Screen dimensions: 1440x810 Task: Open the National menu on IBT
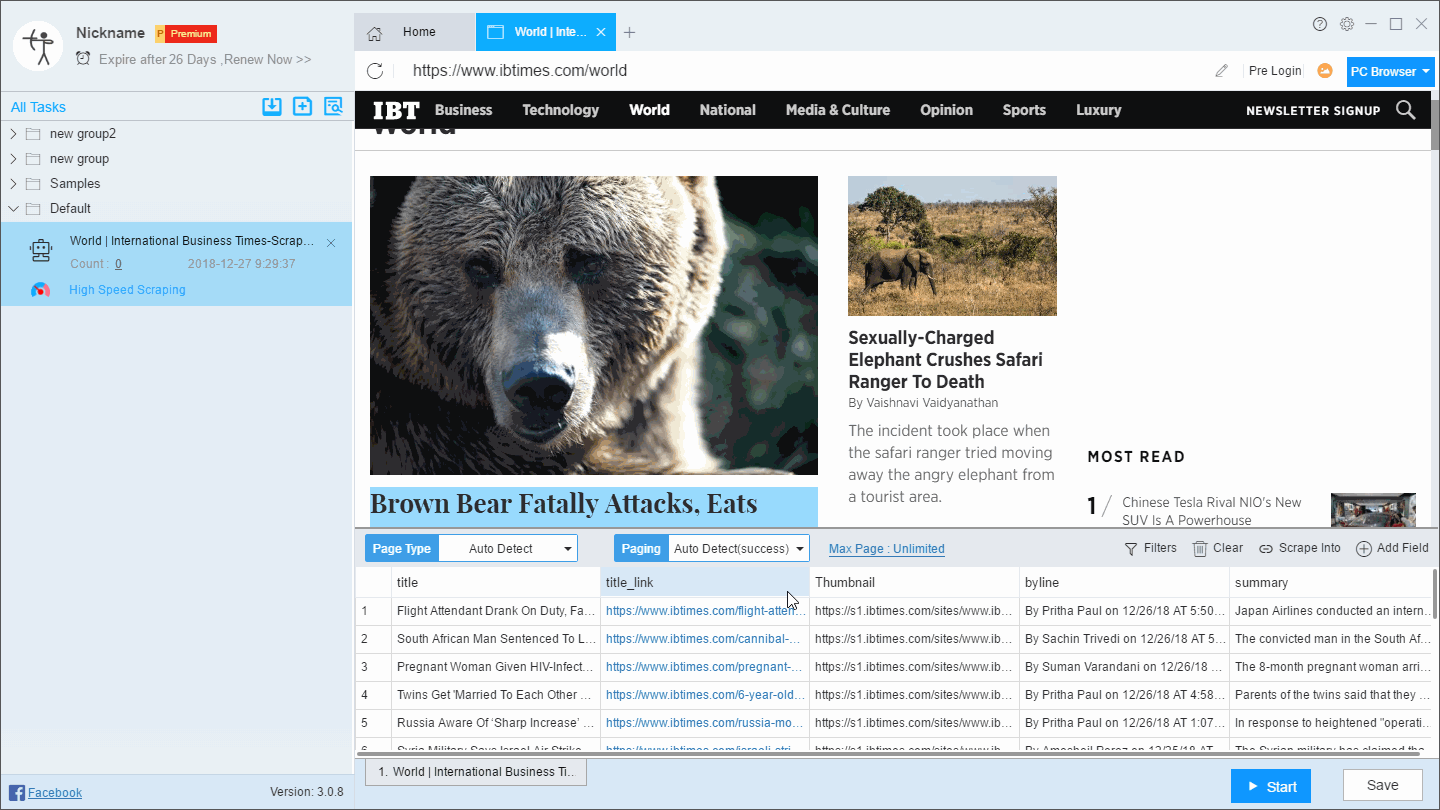pyautogui.click(x=727, y=110)
